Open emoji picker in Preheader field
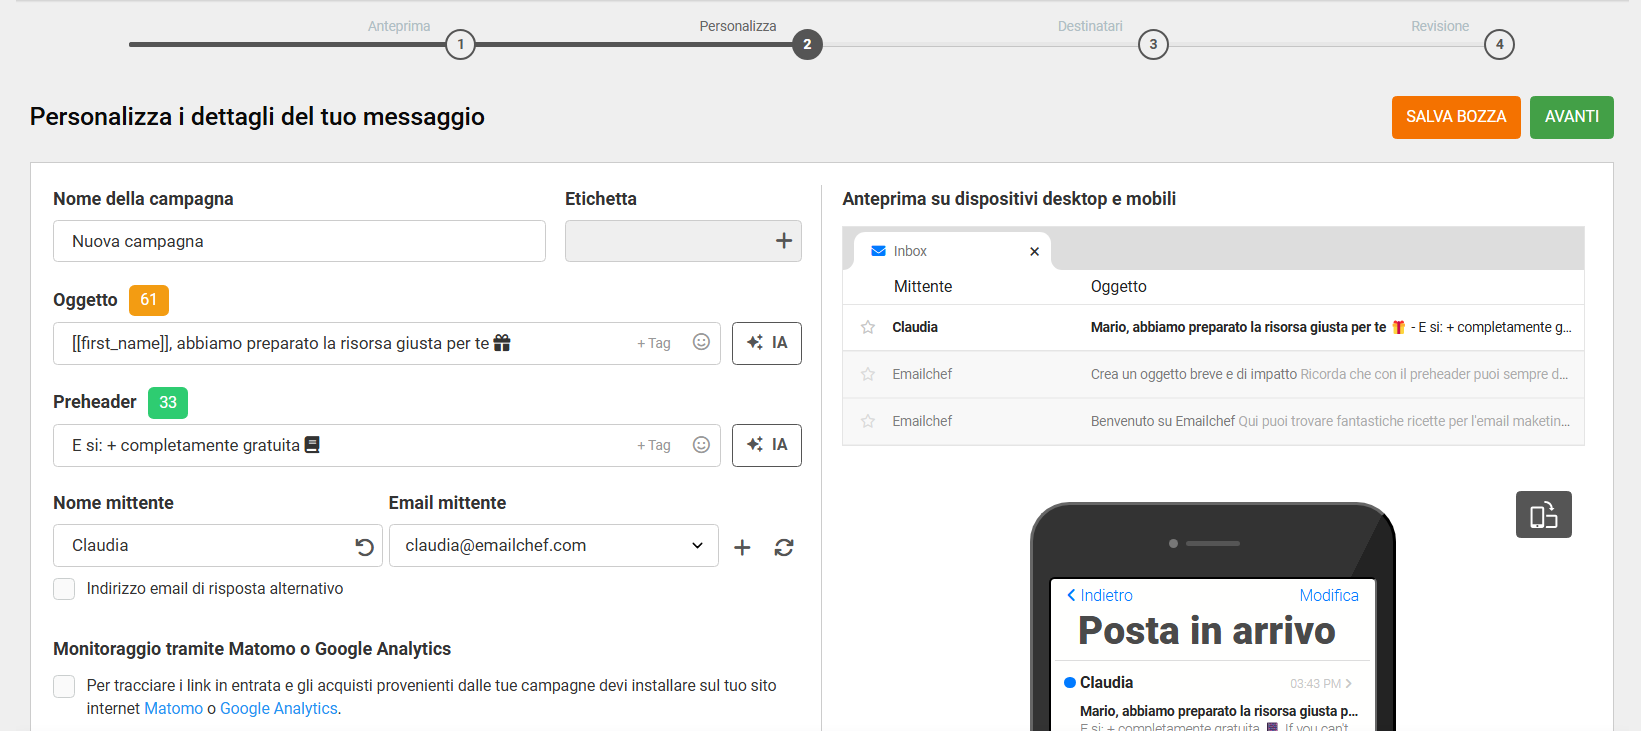The width and height of the screenshot is (1641, 731). point(701,444)
